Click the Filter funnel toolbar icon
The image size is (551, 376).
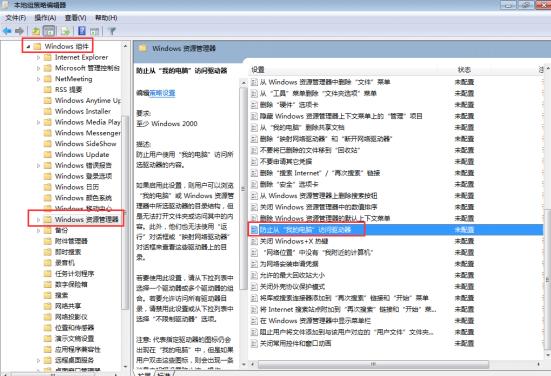click(x=112, y=31)
